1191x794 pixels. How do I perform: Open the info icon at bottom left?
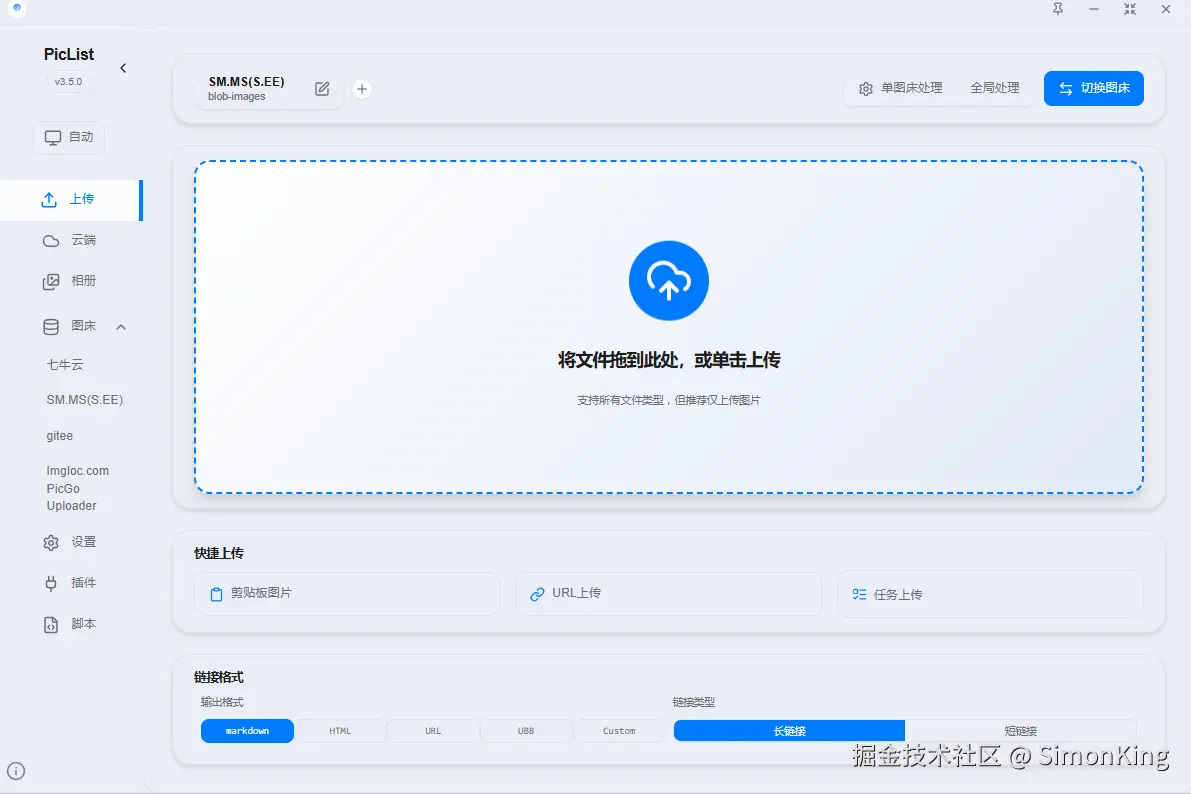click(x=16, y=771)
